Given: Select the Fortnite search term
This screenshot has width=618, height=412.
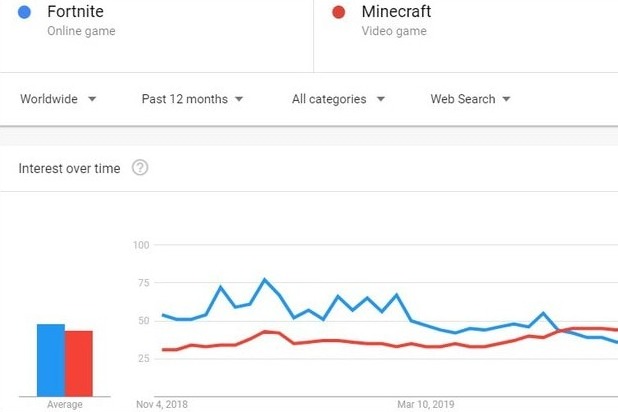Looking at the screenshot, I should point(75,12).
